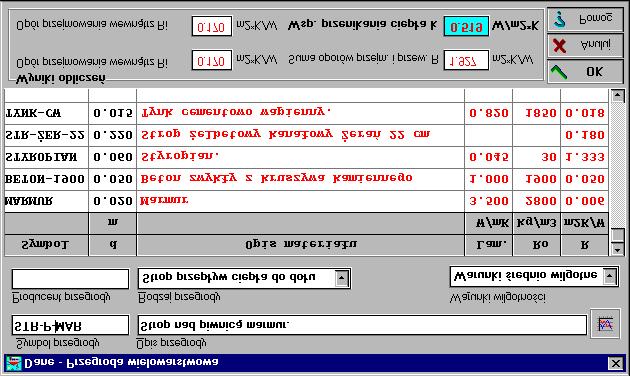Click description Tynk cementowo wapienny

[x=301, y=113]
